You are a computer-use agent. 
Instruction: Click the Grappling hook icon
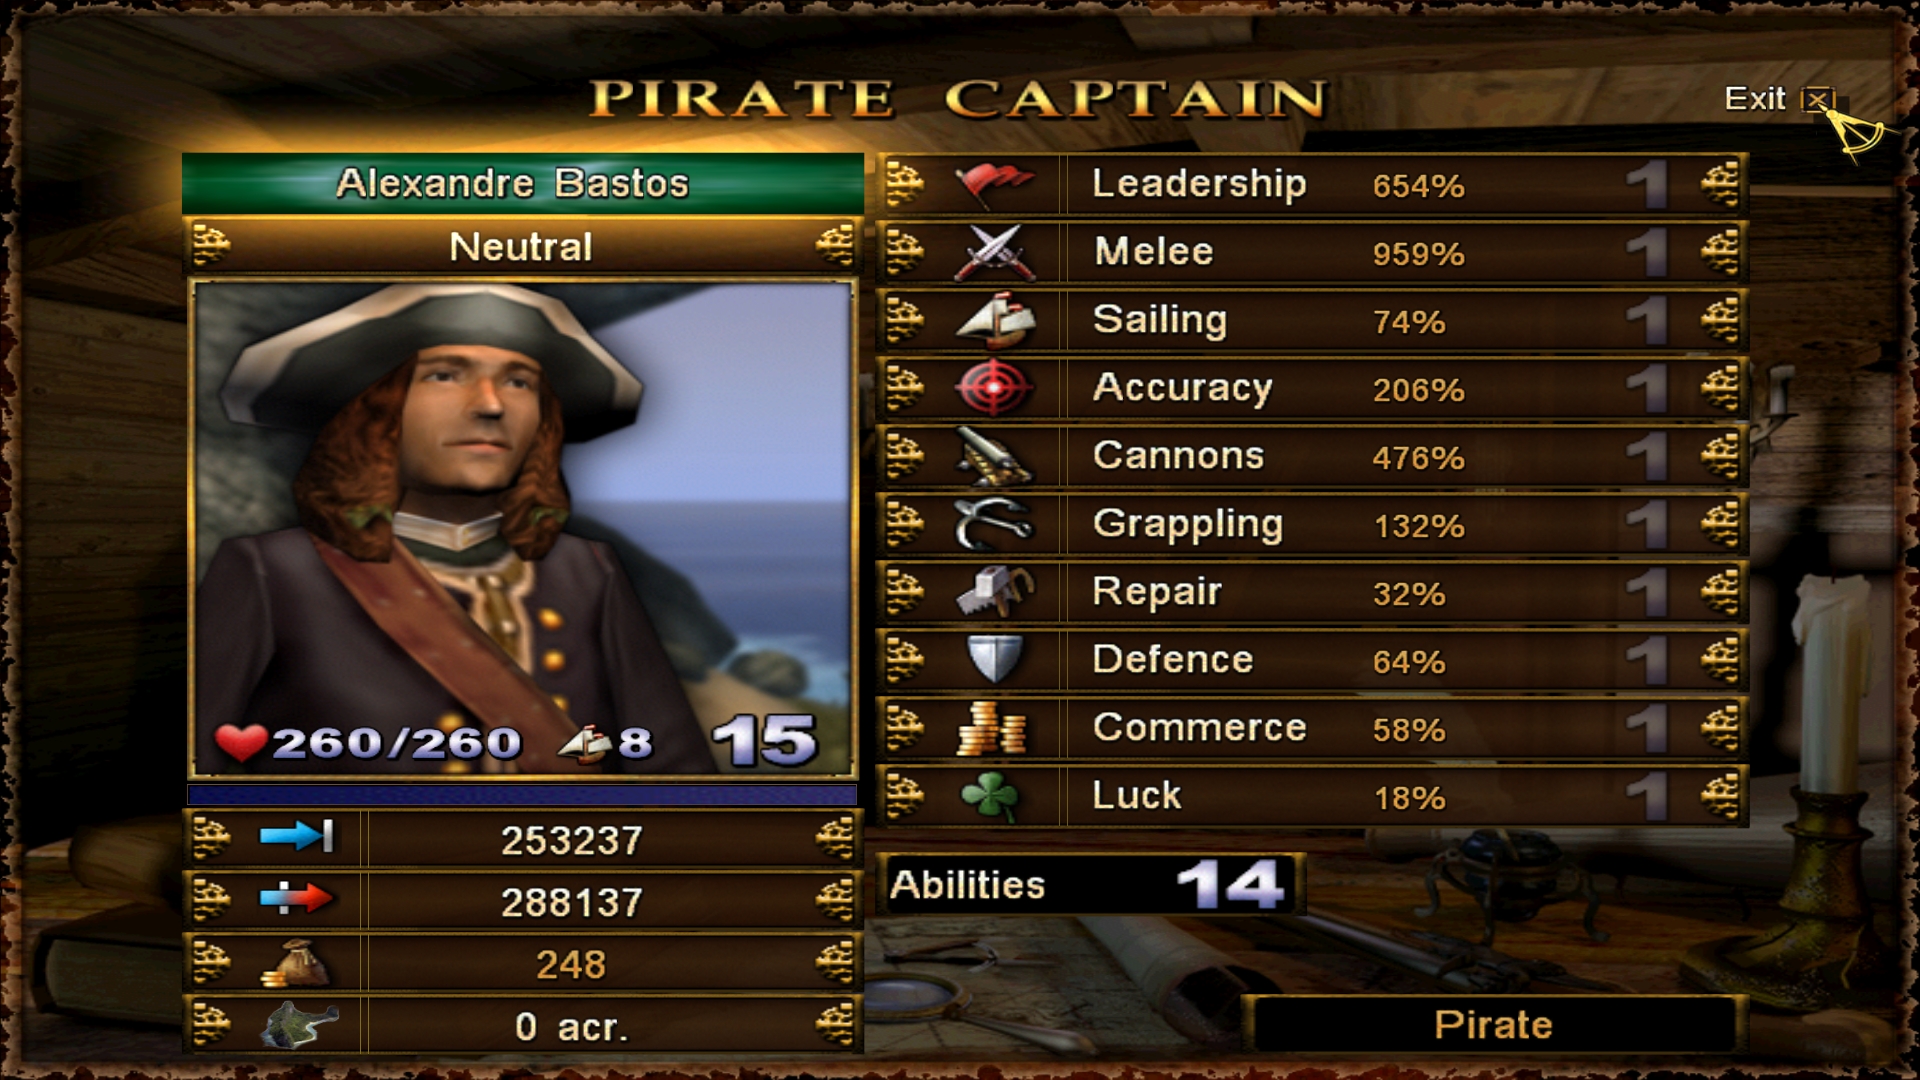pos(994,524)
